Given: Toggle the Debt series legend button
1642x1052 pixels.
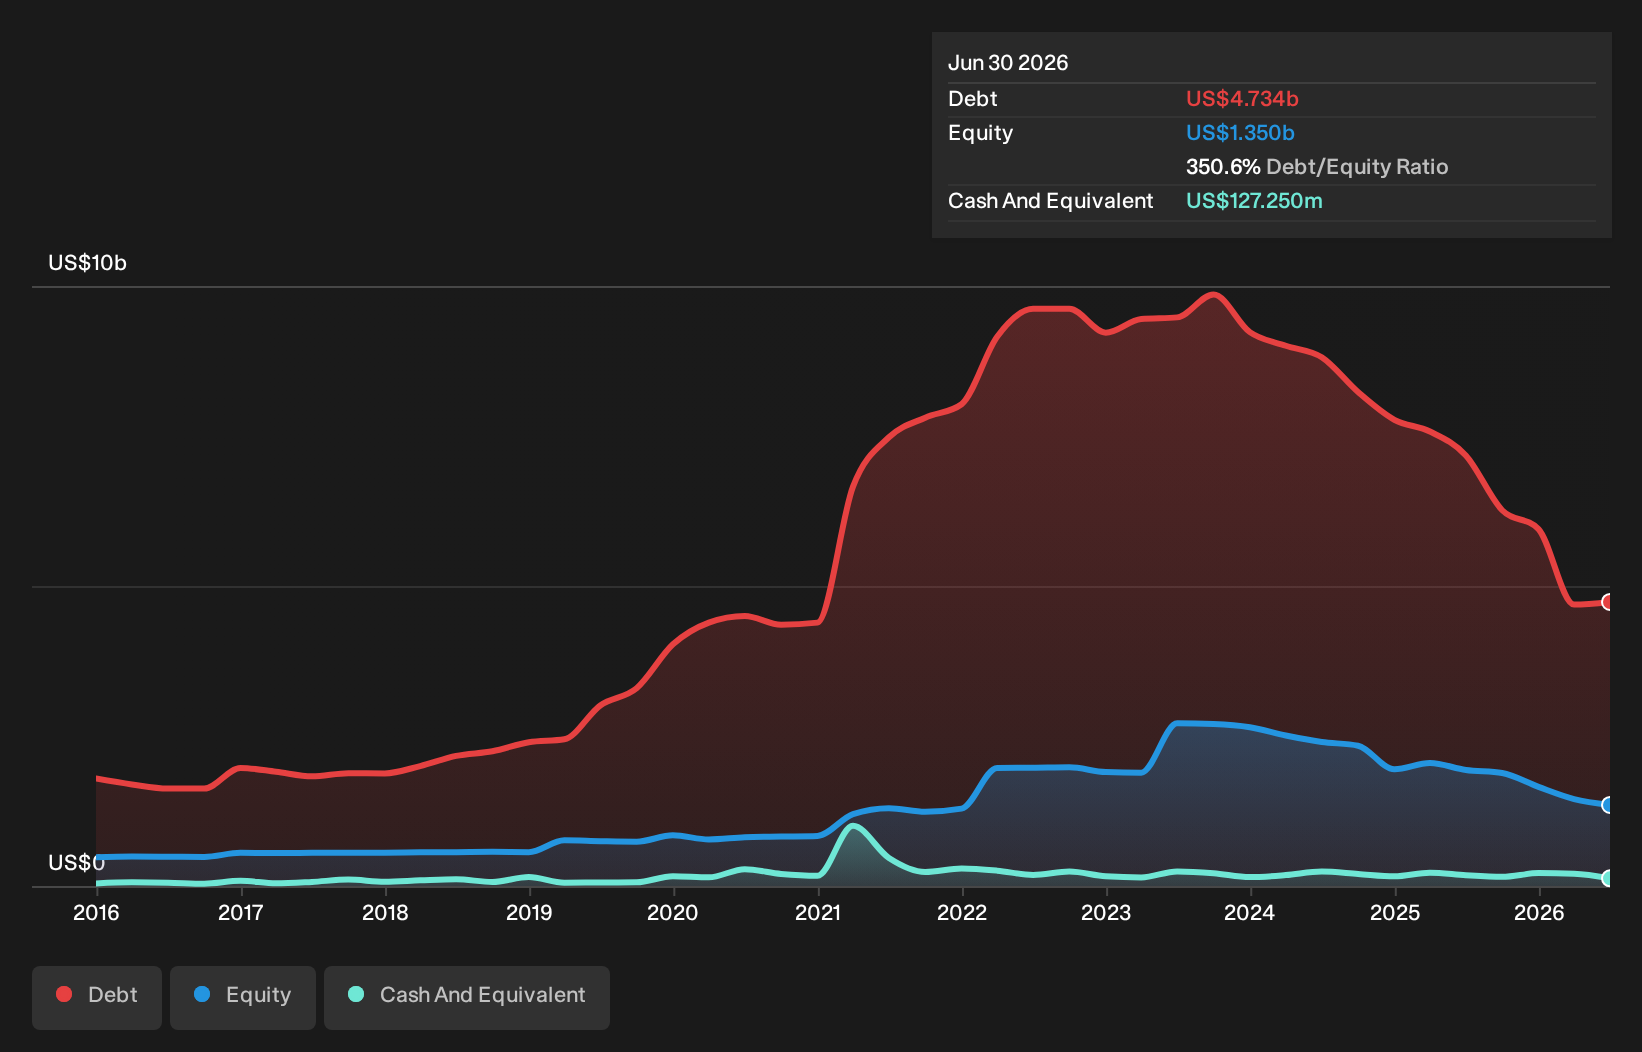Looking at the screenshot, I should click(x=97, y=997).
